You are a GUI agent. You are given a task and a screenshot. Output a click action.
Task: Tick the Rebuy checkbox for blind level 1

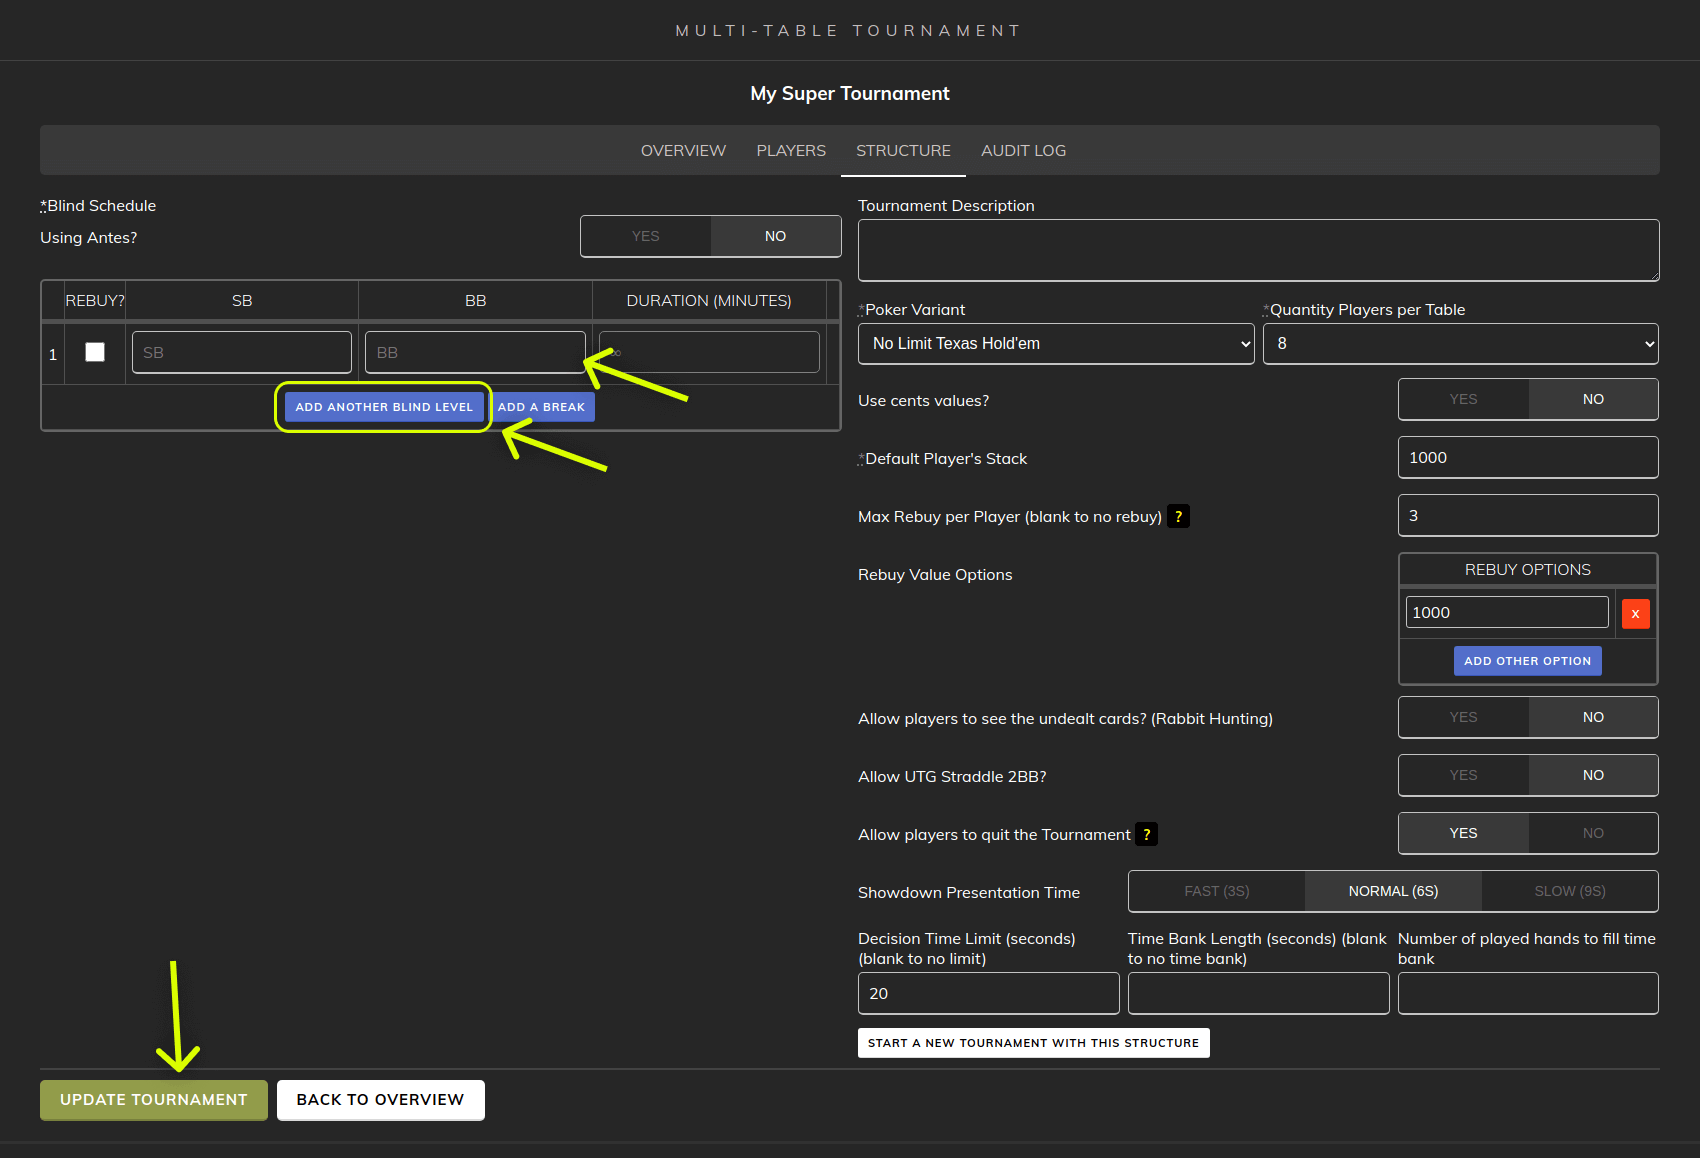(x=95, y=352)
